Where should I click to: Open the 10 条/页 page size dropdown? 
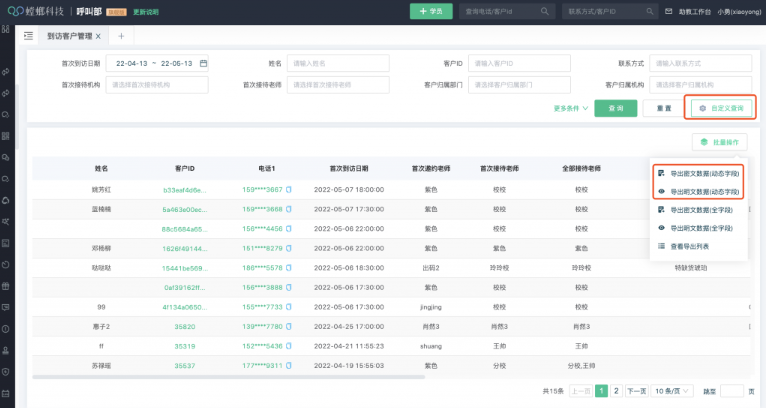(672, 391)
